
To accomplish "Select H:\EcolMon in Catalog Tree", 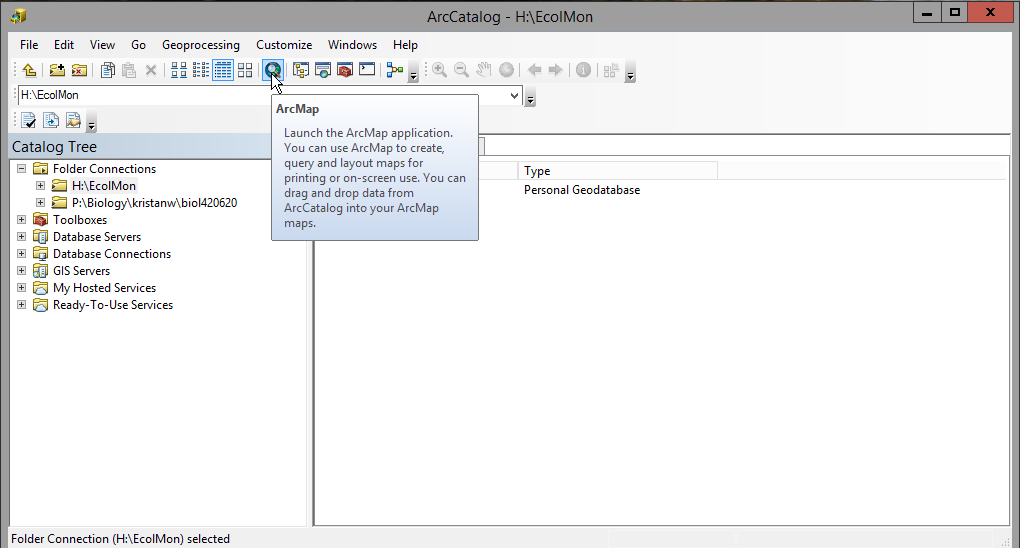I will pyautogui.click(x=104, y=185).
